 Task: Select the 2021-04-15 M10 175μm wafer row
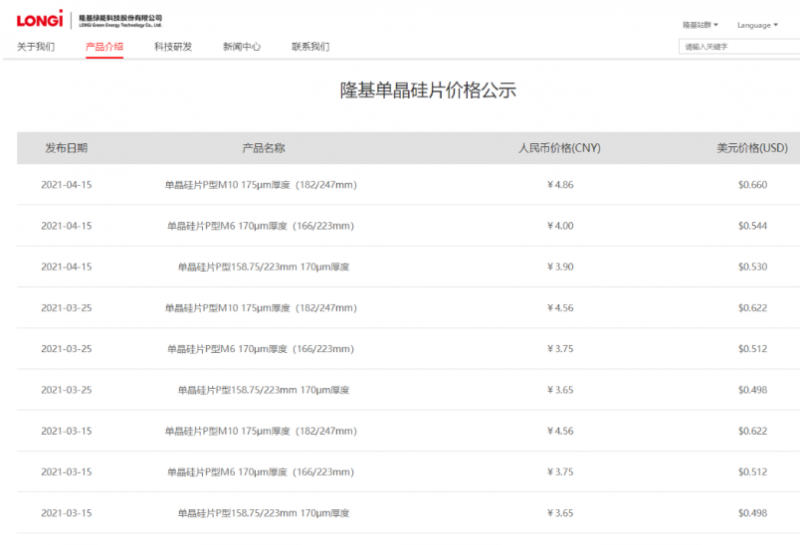coord(261,185)
